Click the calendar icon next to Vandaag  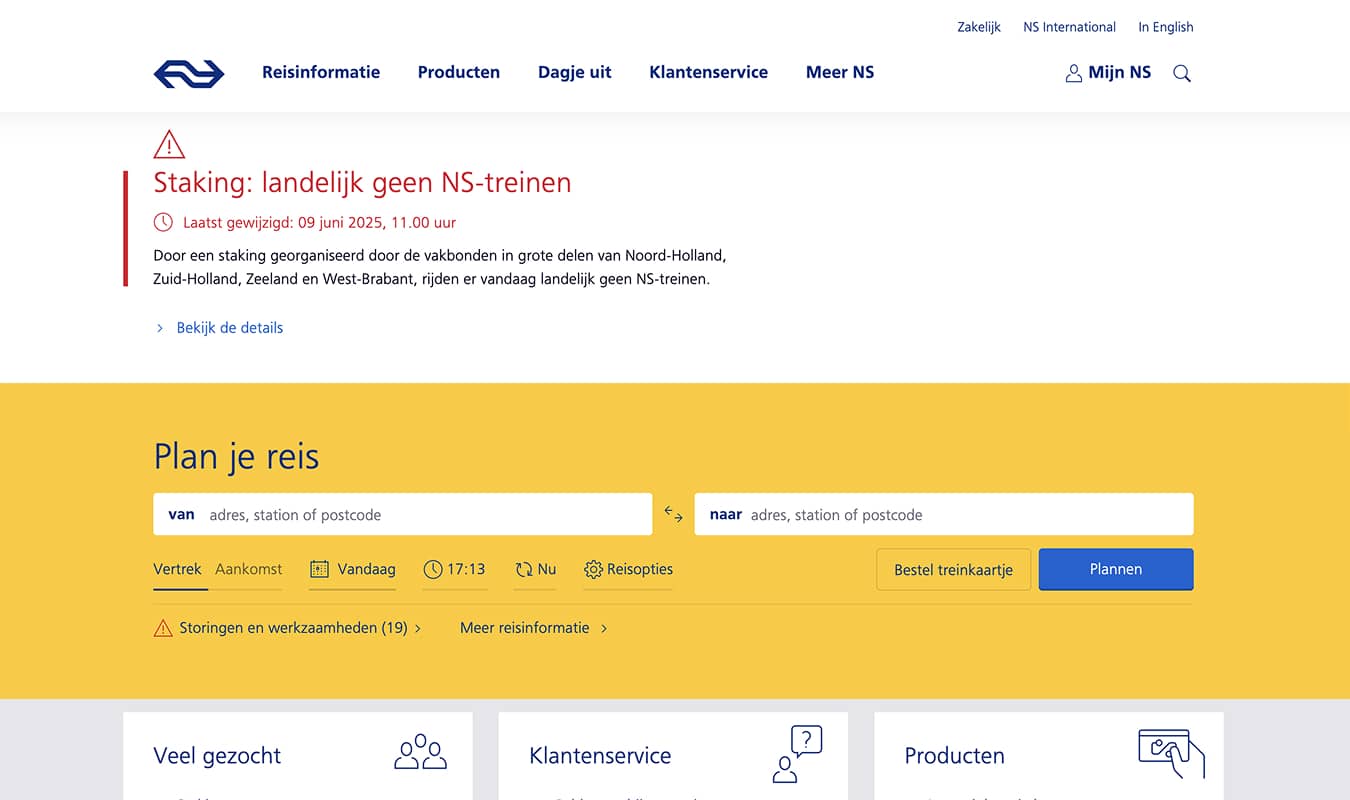(x=320, y=569)
